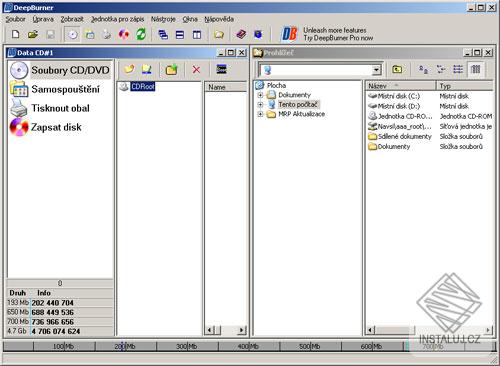Open the Zobrazit menu
500x366 pixels.
[72, 19]
